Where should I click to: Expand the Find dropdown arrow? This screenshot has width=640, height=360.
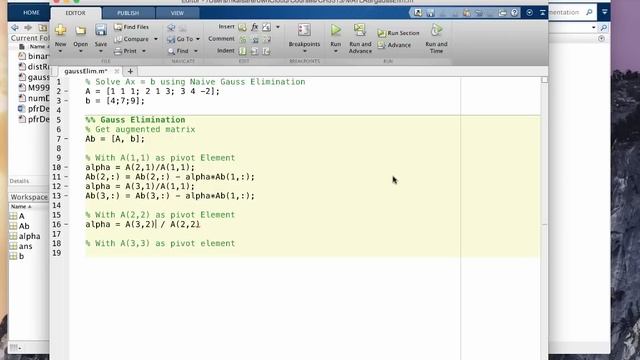pyautogui.click(x=196, y=51)
